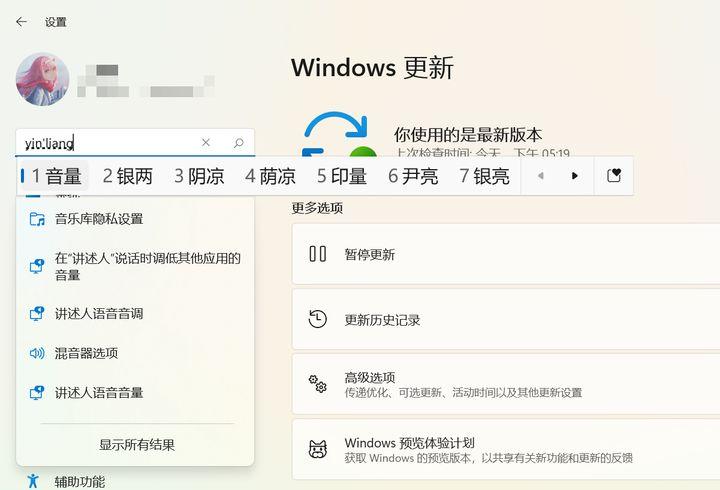Click the Windows 更新 page heading
Viewport: 720px width, 490px height.
coord(372,68)
